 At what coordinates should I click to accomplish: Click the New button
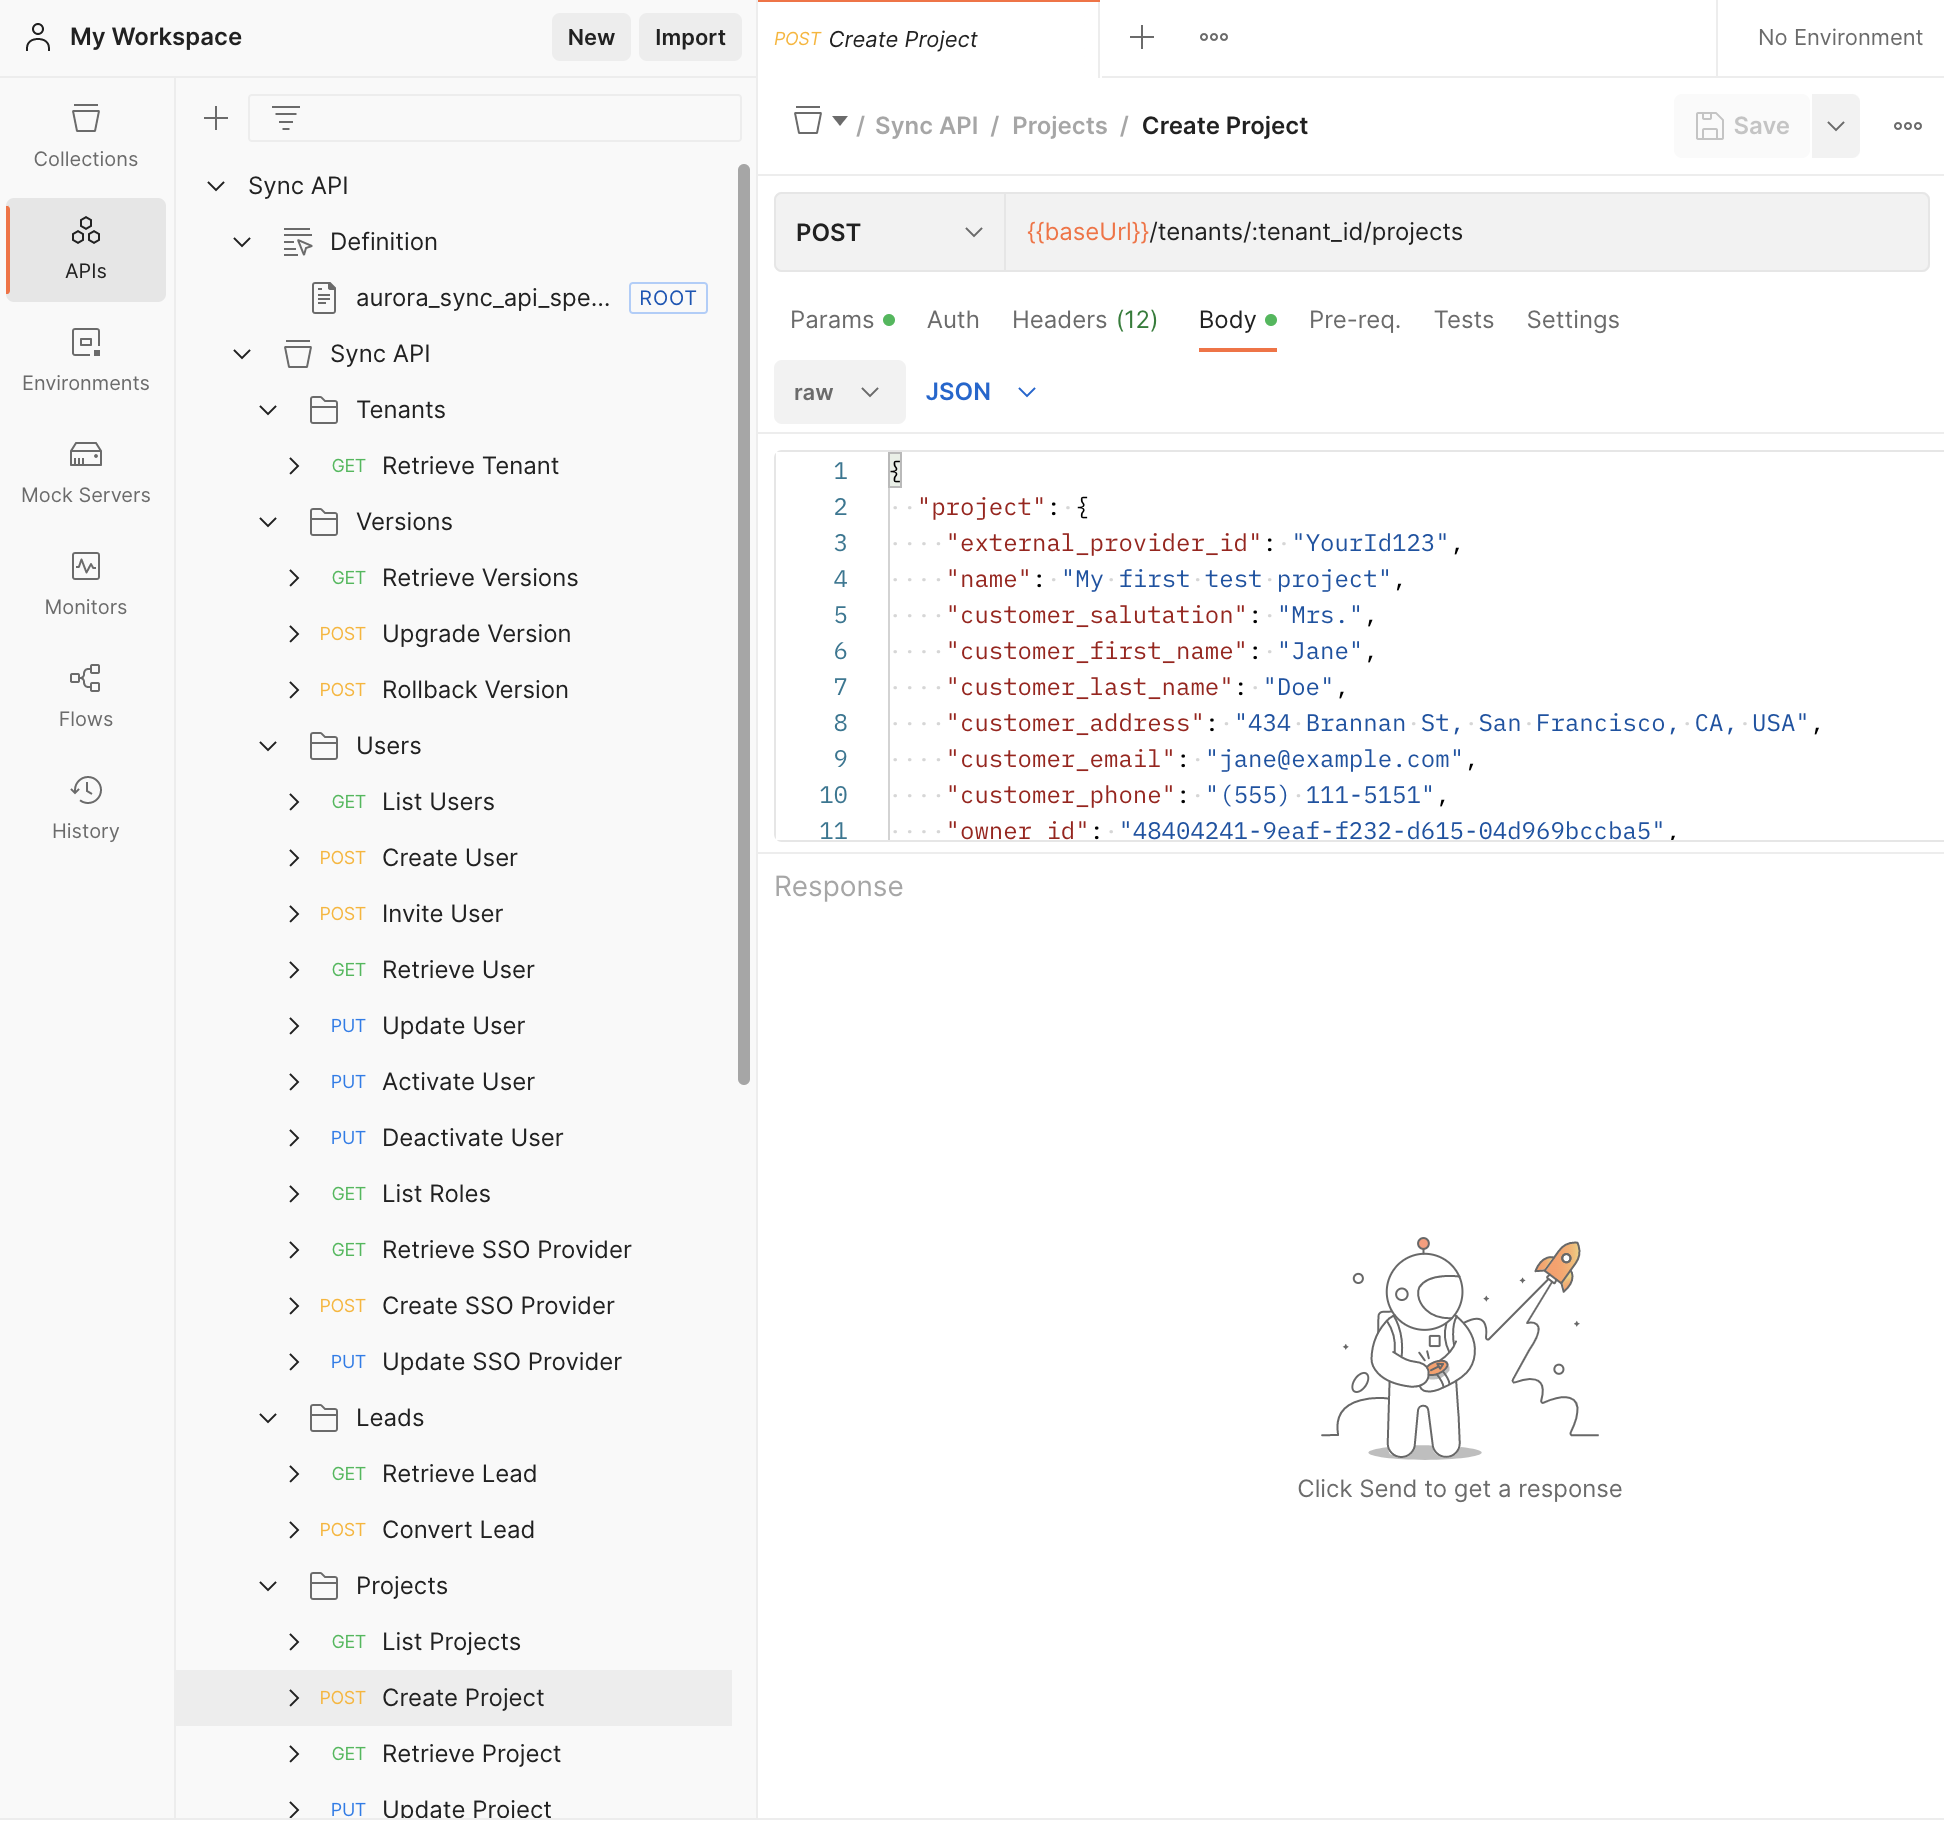[590, 38]
